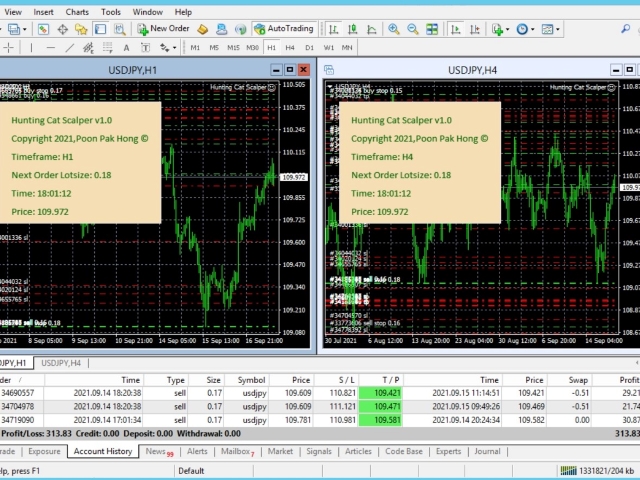Open the Experts tab
This screenshot has height=480, width=640.
point(448,451)
